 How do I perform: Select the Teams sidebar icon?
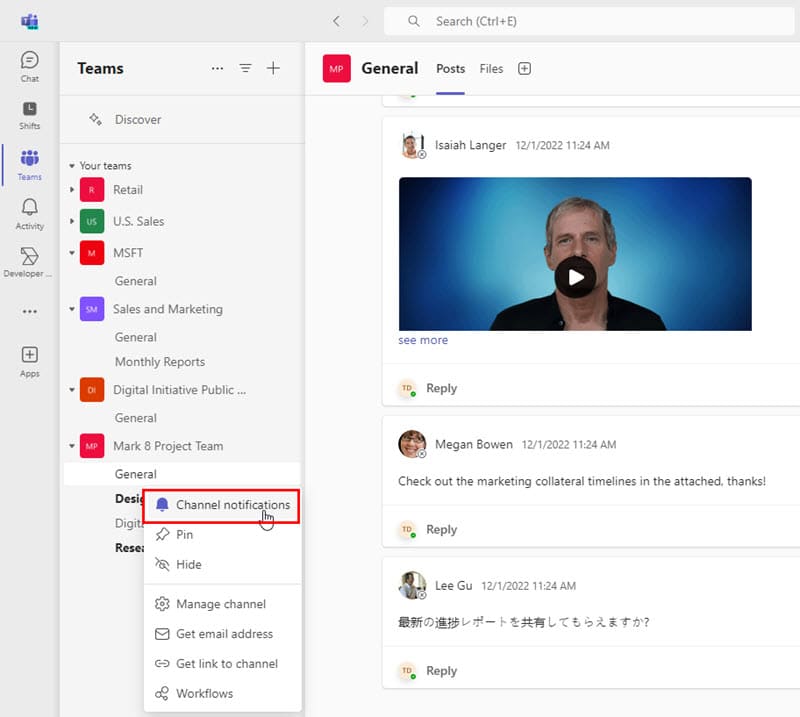point(30,165)
